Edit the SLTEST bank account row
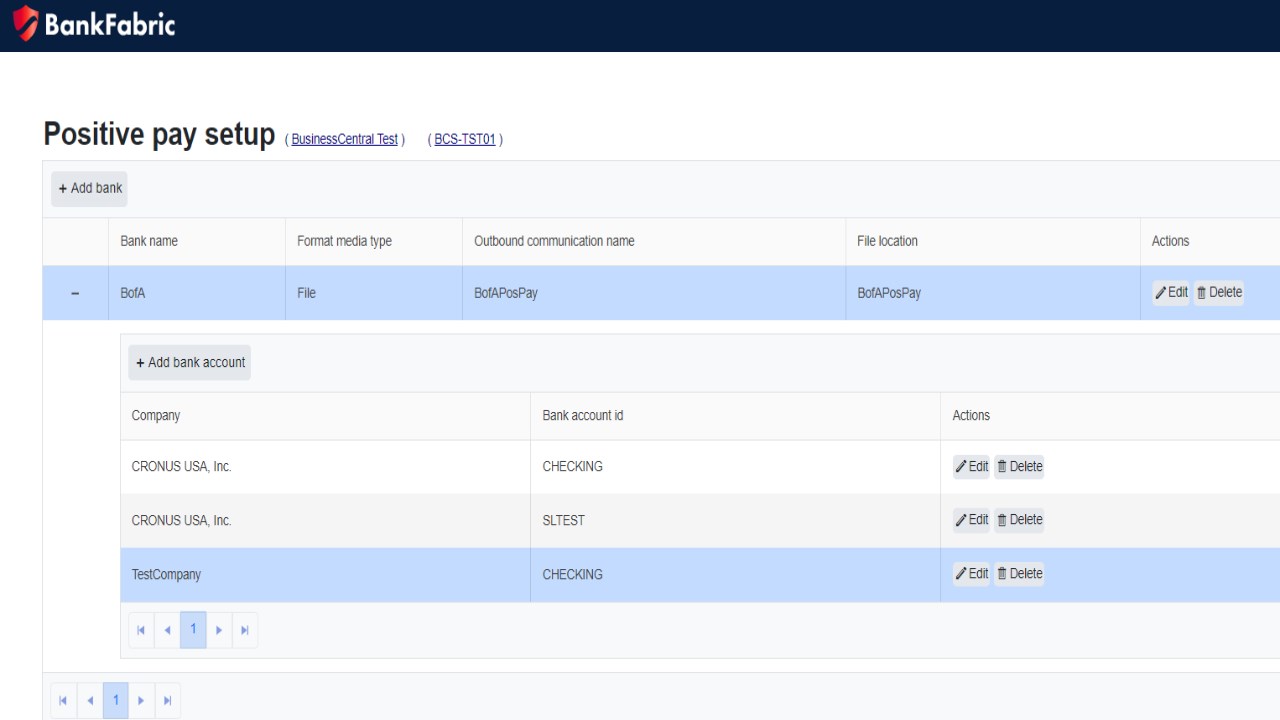The image size is (1280, 720). point(971,519)
